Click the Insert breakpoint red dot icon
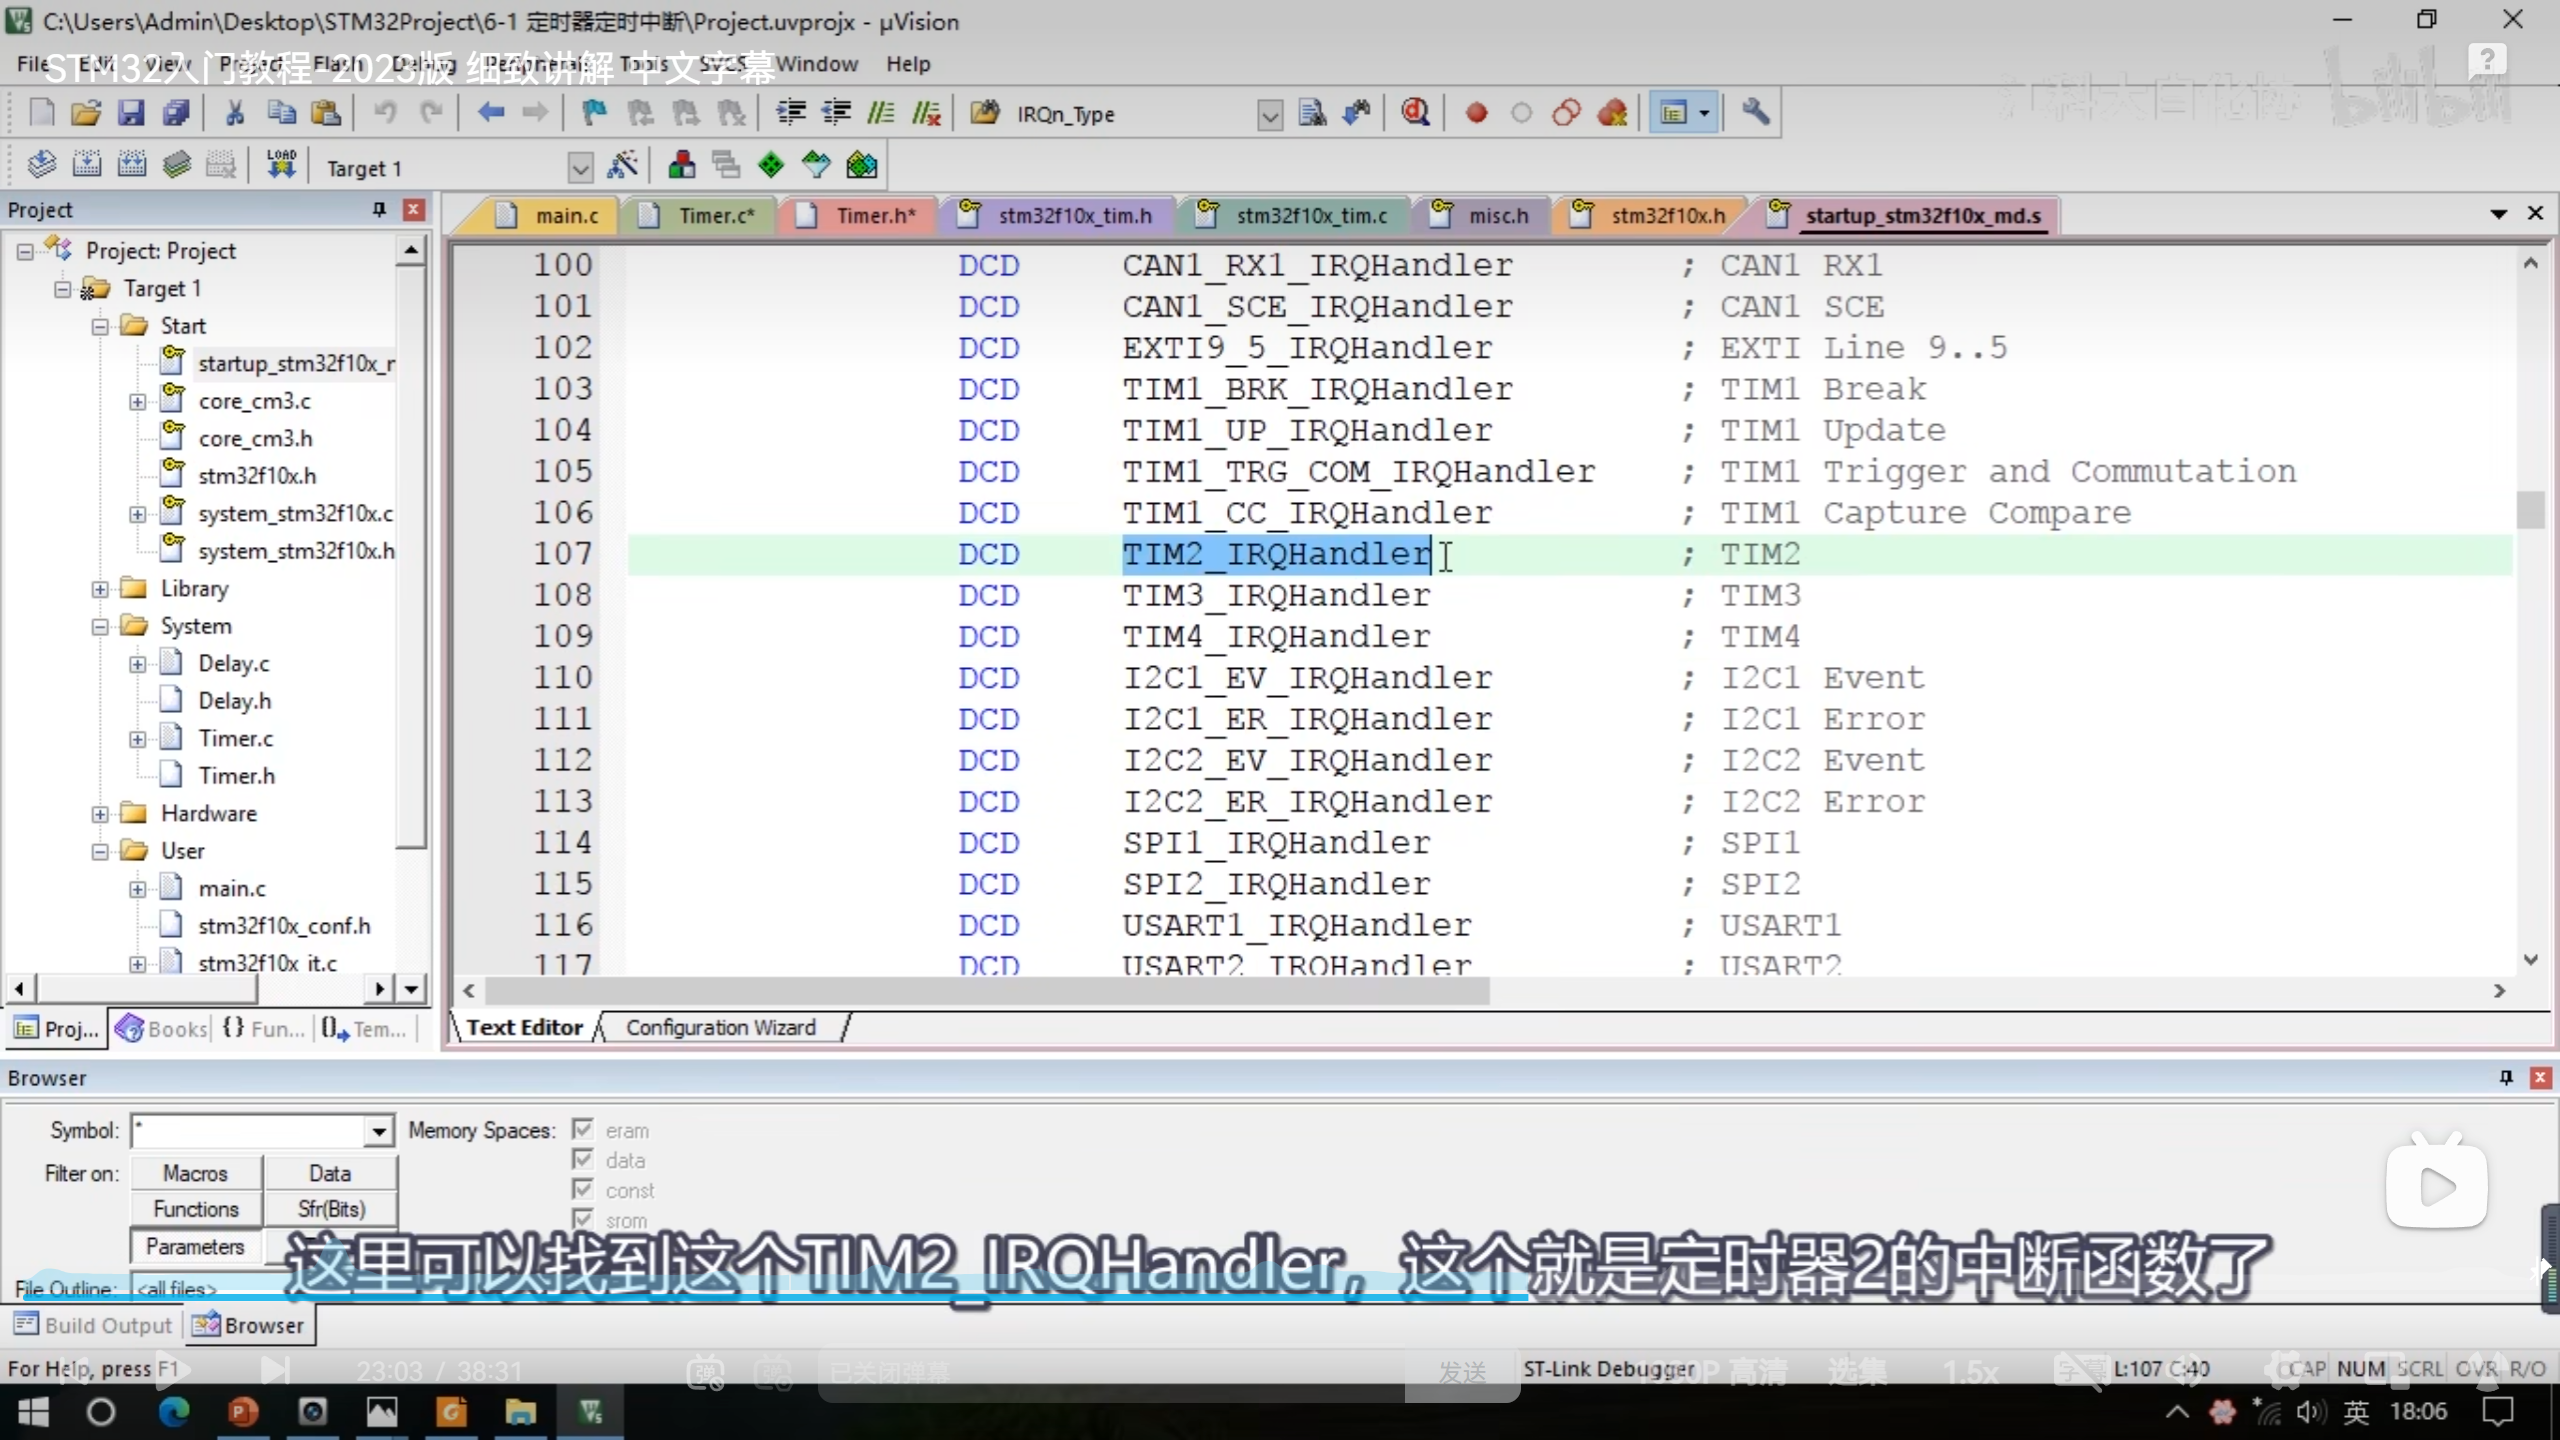2560x1440 pixels. click(x=1476, y=113)
